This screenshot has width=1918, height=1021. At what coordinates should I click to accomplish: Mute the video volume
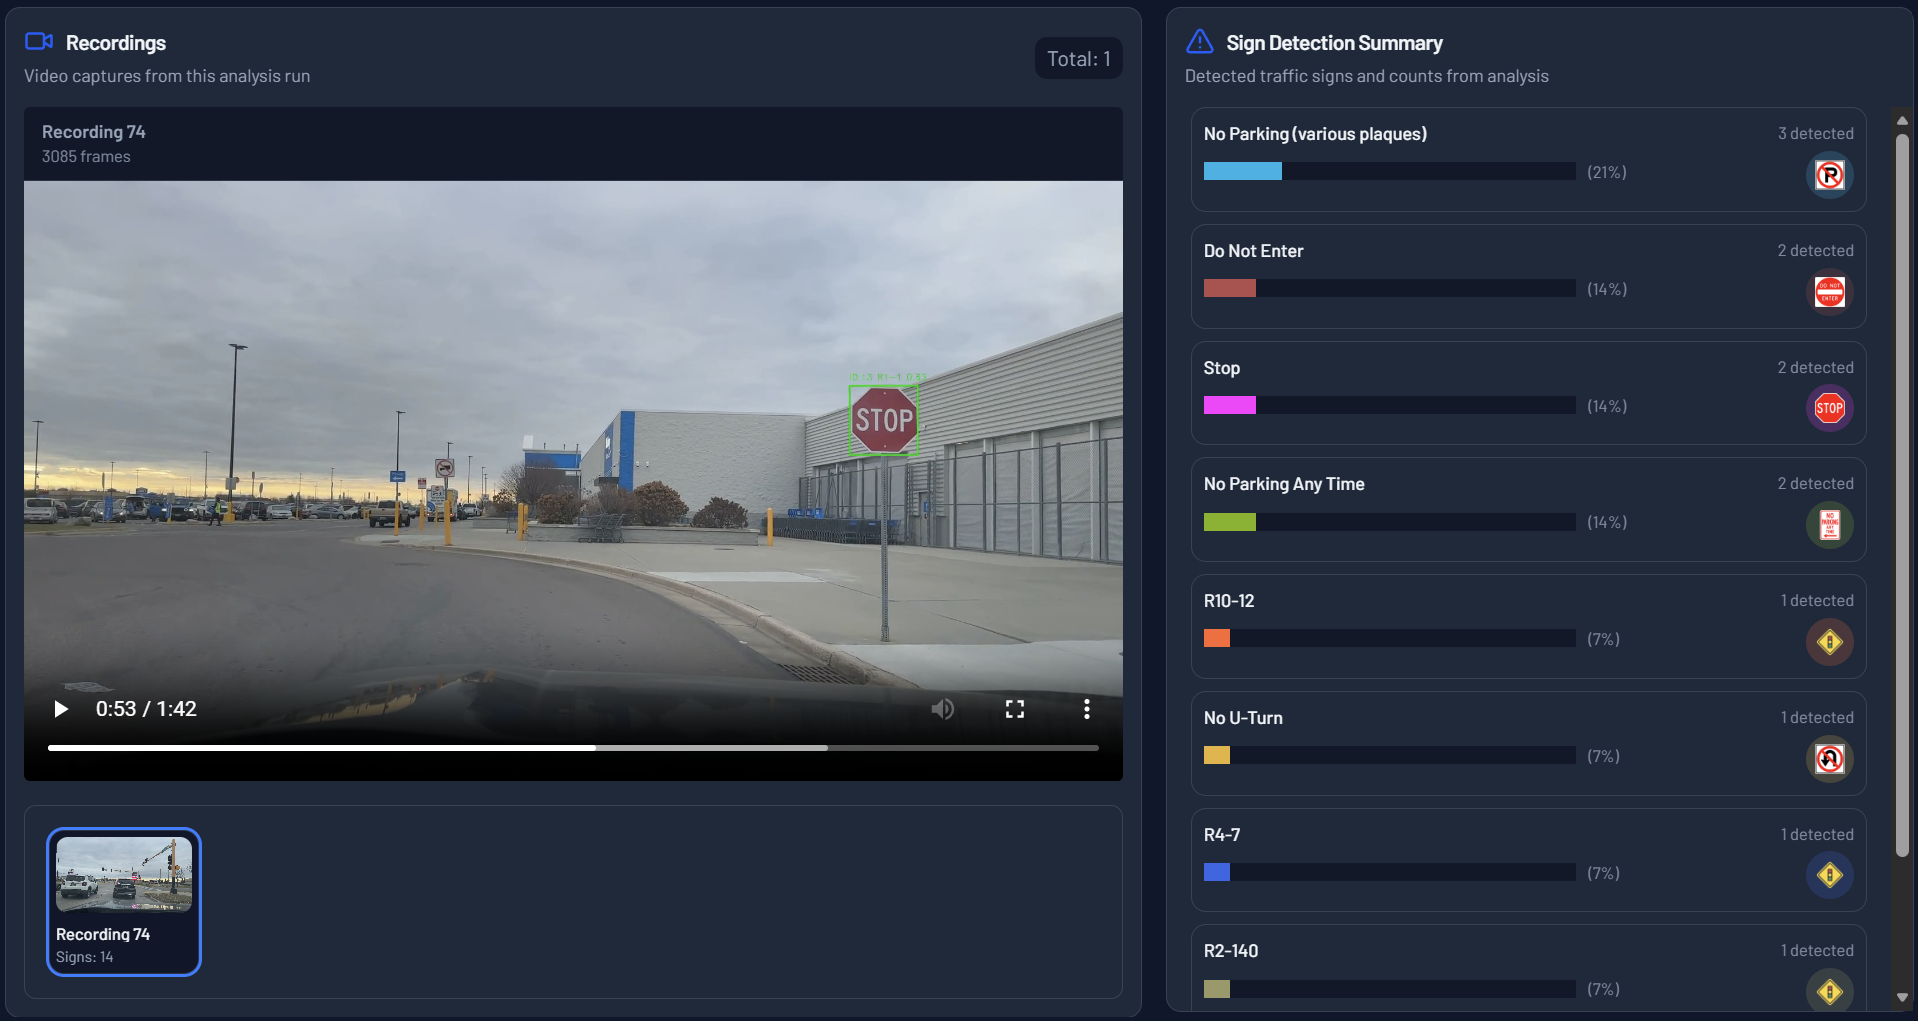[942, 709]
